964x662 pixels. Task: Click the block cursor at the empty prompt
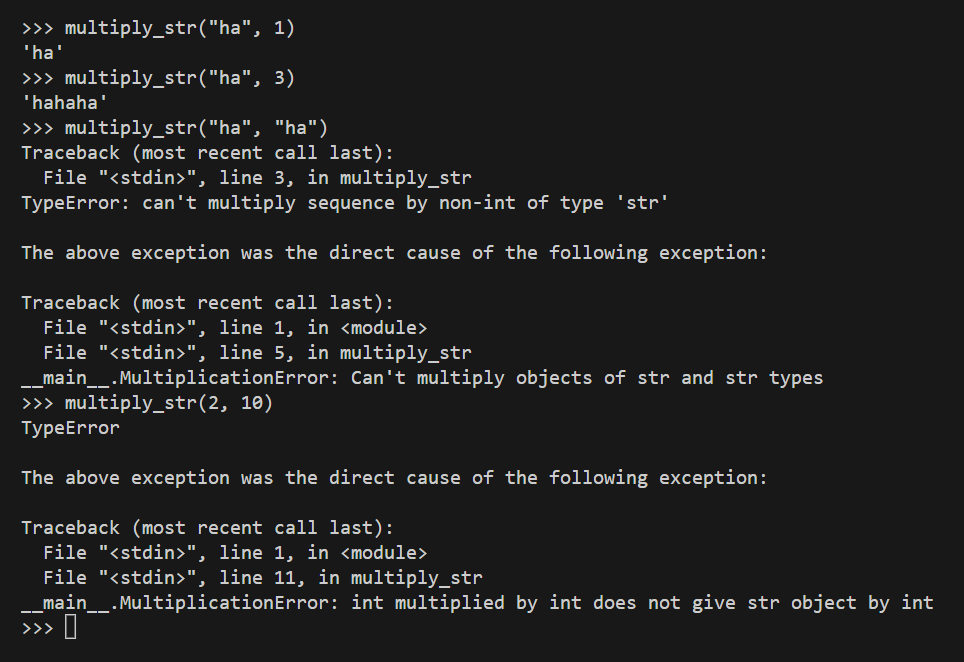click(x=70, y=628)
